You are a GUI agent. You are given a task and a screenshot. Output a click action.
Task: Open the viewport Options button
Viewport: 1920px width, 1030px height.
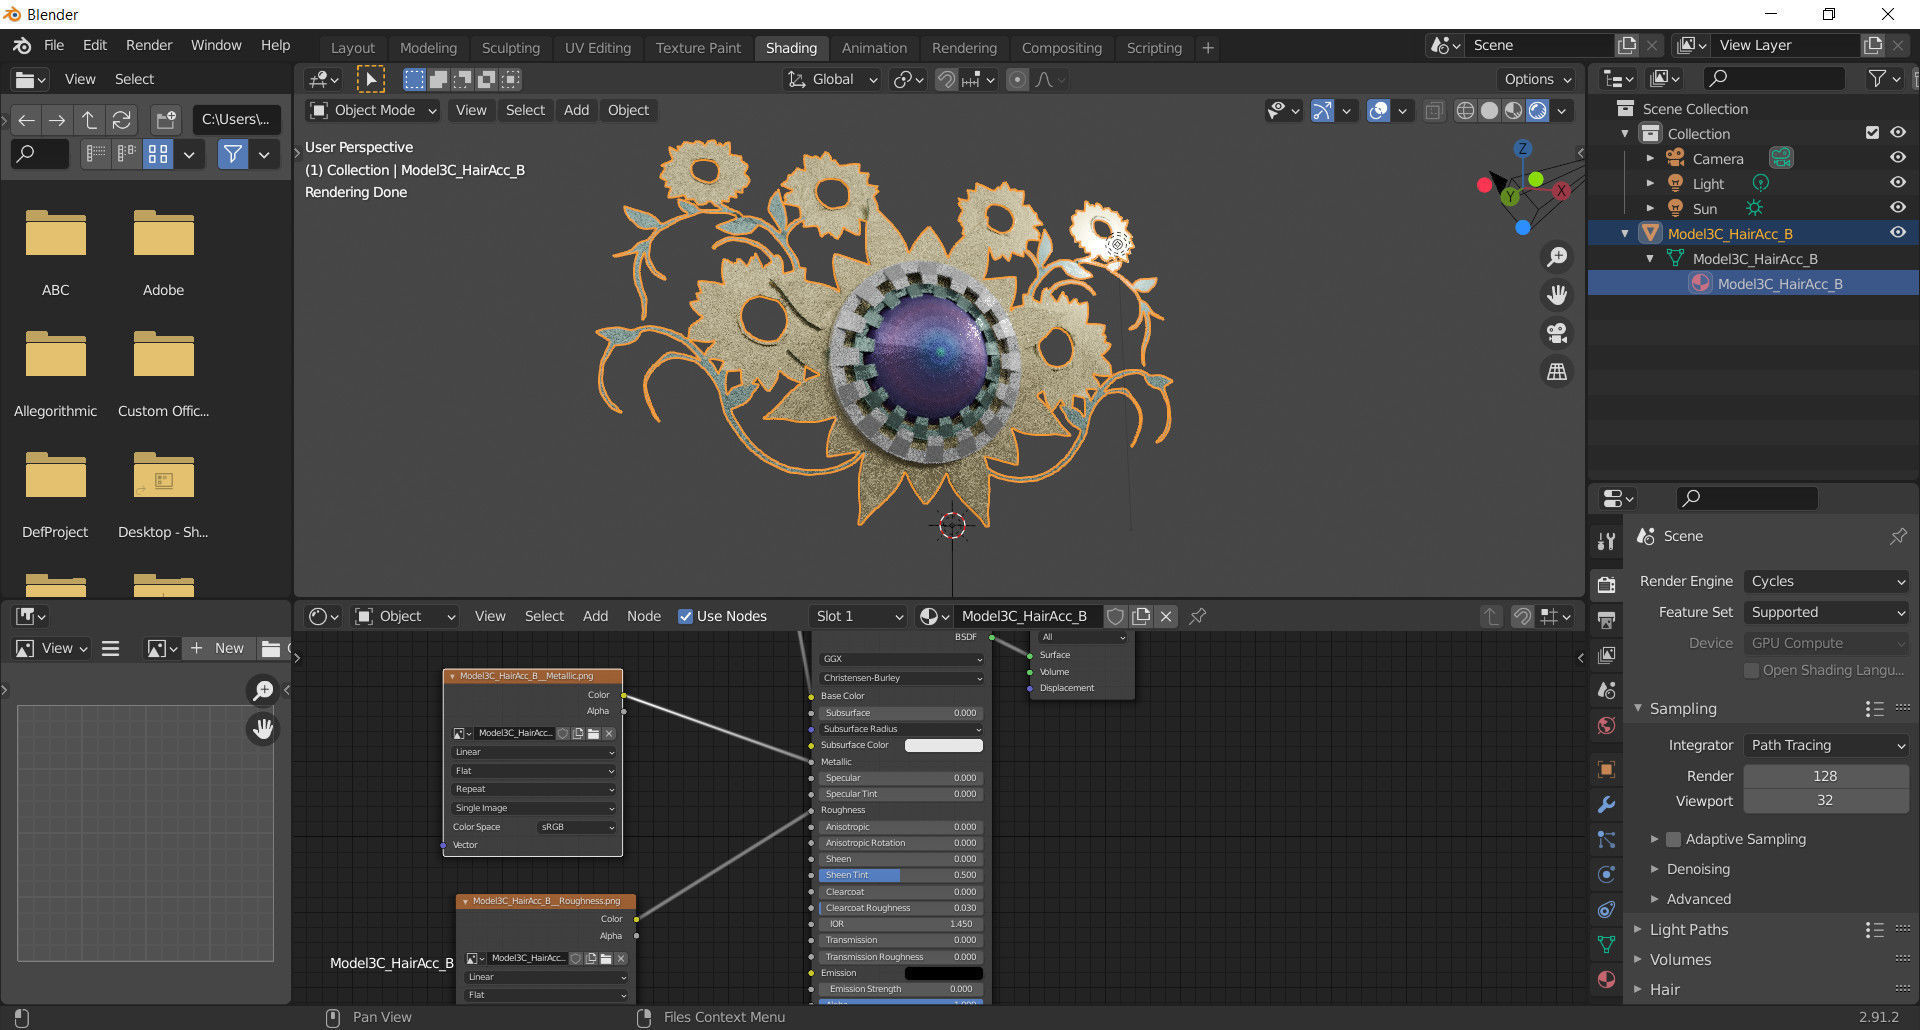(1538, 79)
